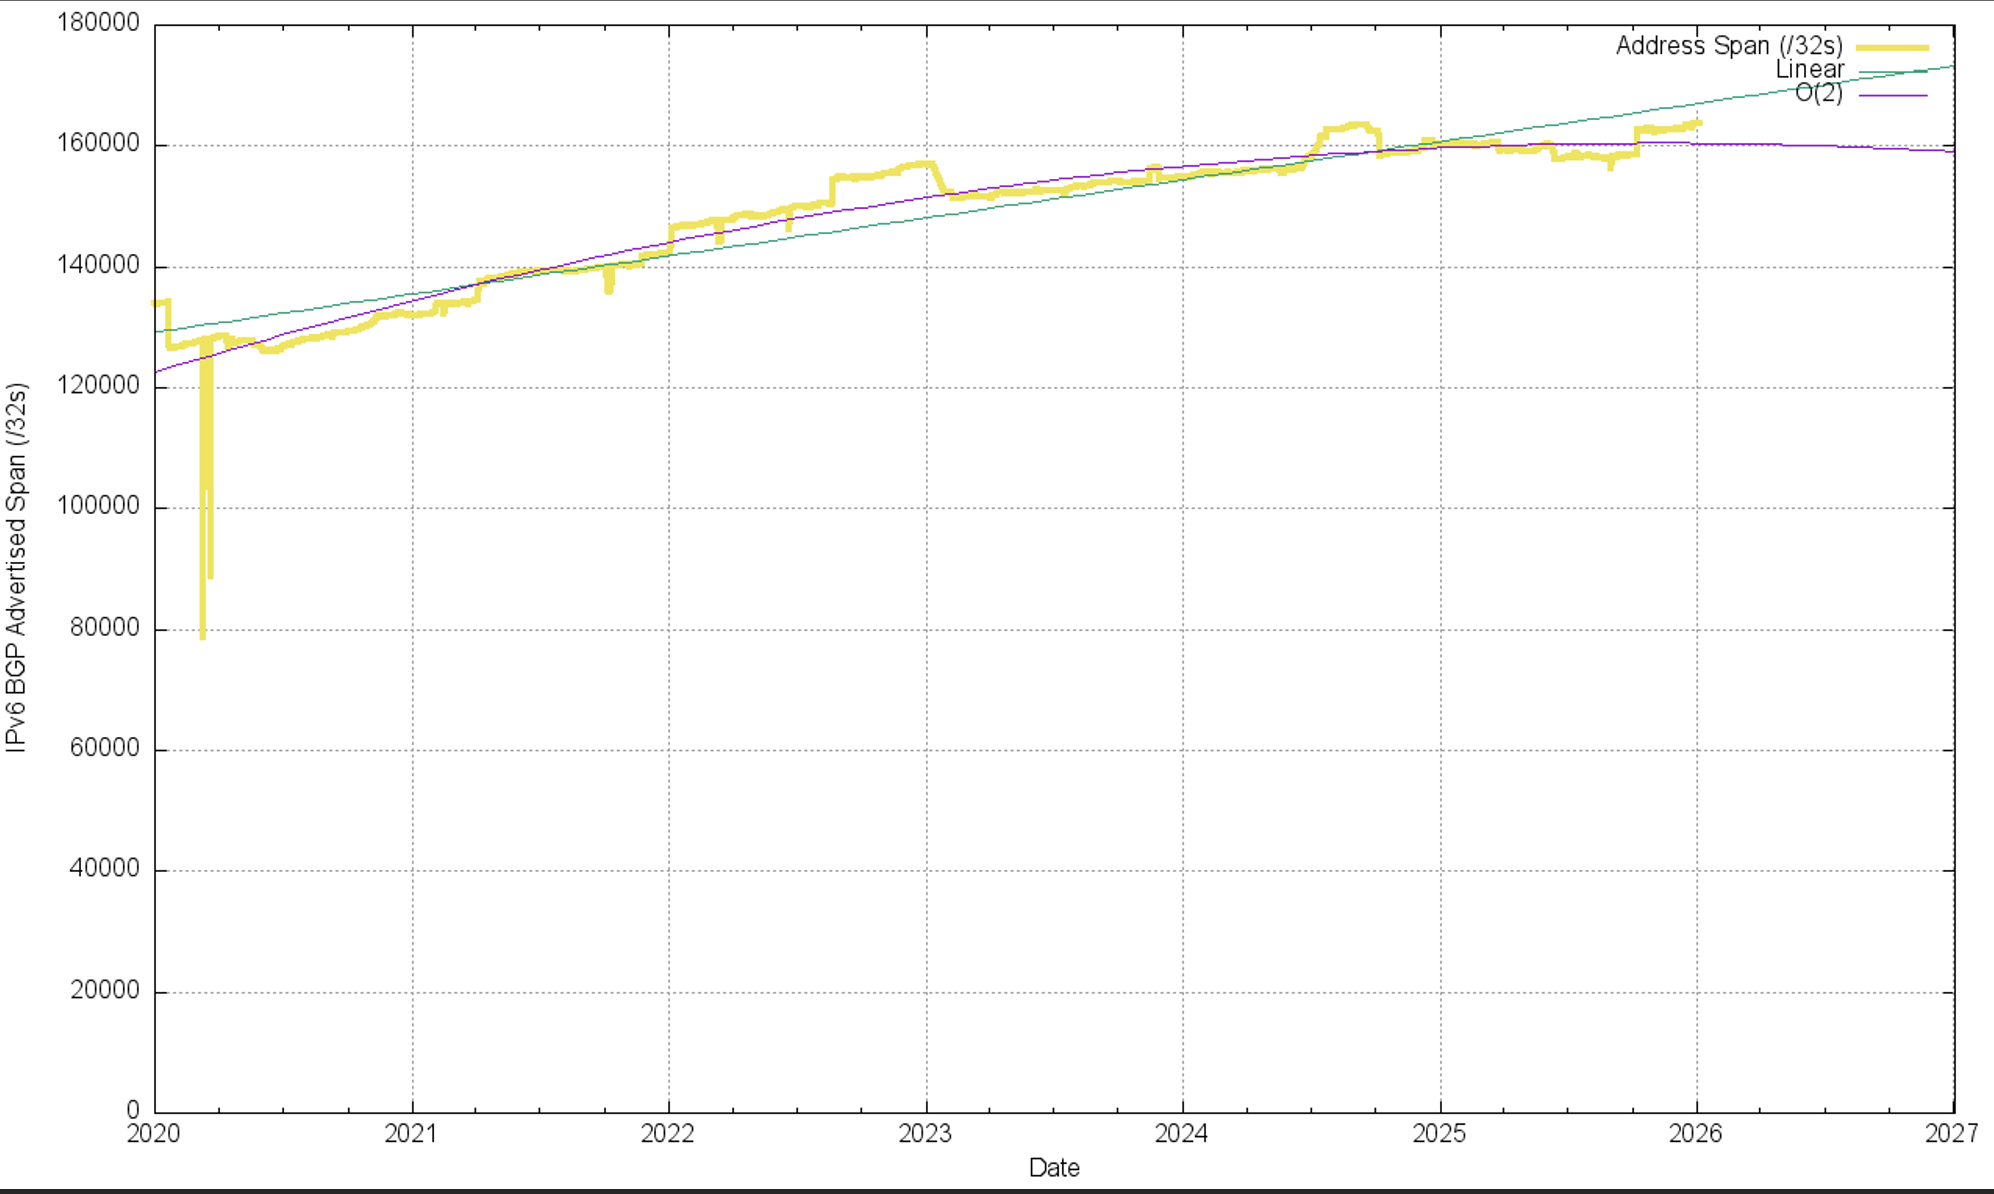Click the 2026 x-axis tick label
The height and width of the screenshot is (1194, 1994).
1696,1133
